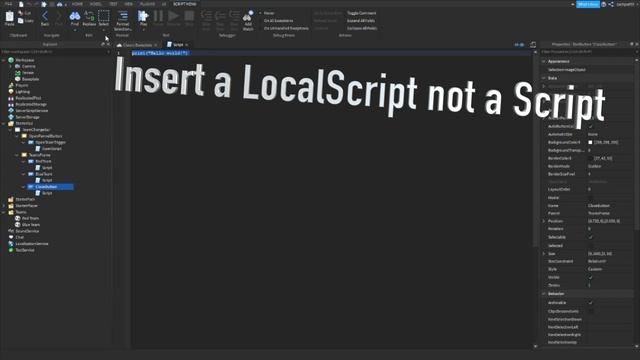Click the Pause test icon
Screen dimensions: 640x360
pyautogui.click(x=158, y=16)
